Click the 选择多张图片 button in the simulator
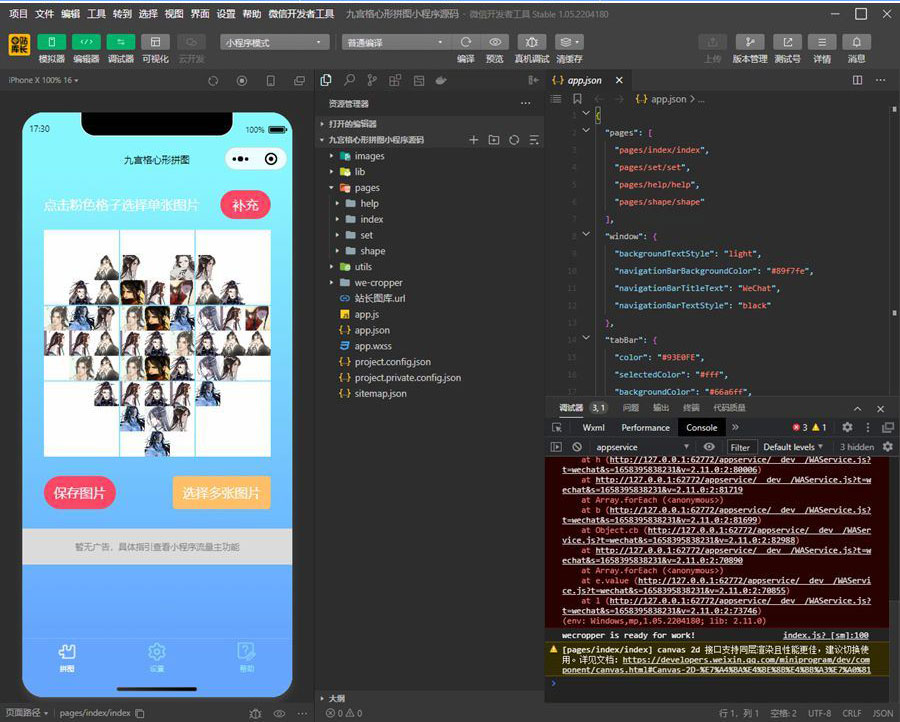This screenshot has height=722, width=900. (221, 493)
